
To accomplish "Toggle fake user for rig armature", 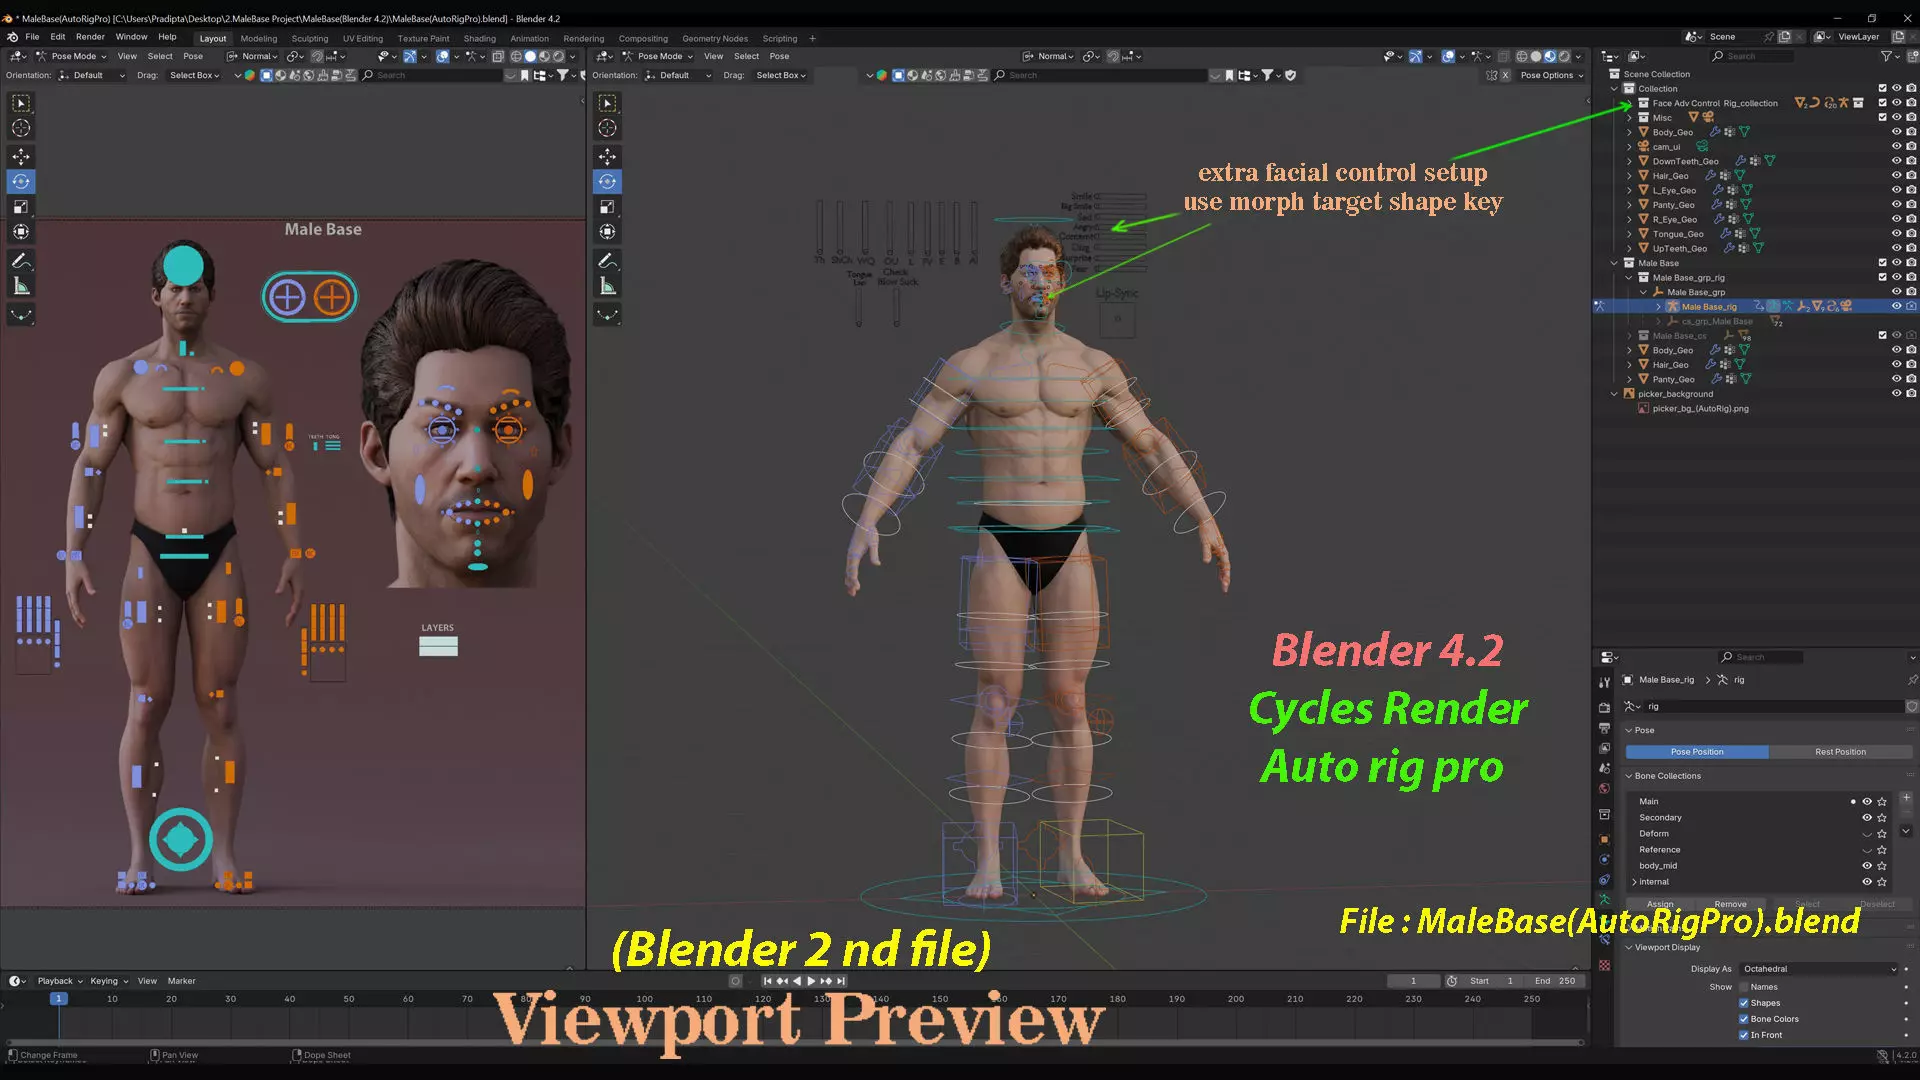I will pos(1912,706).
